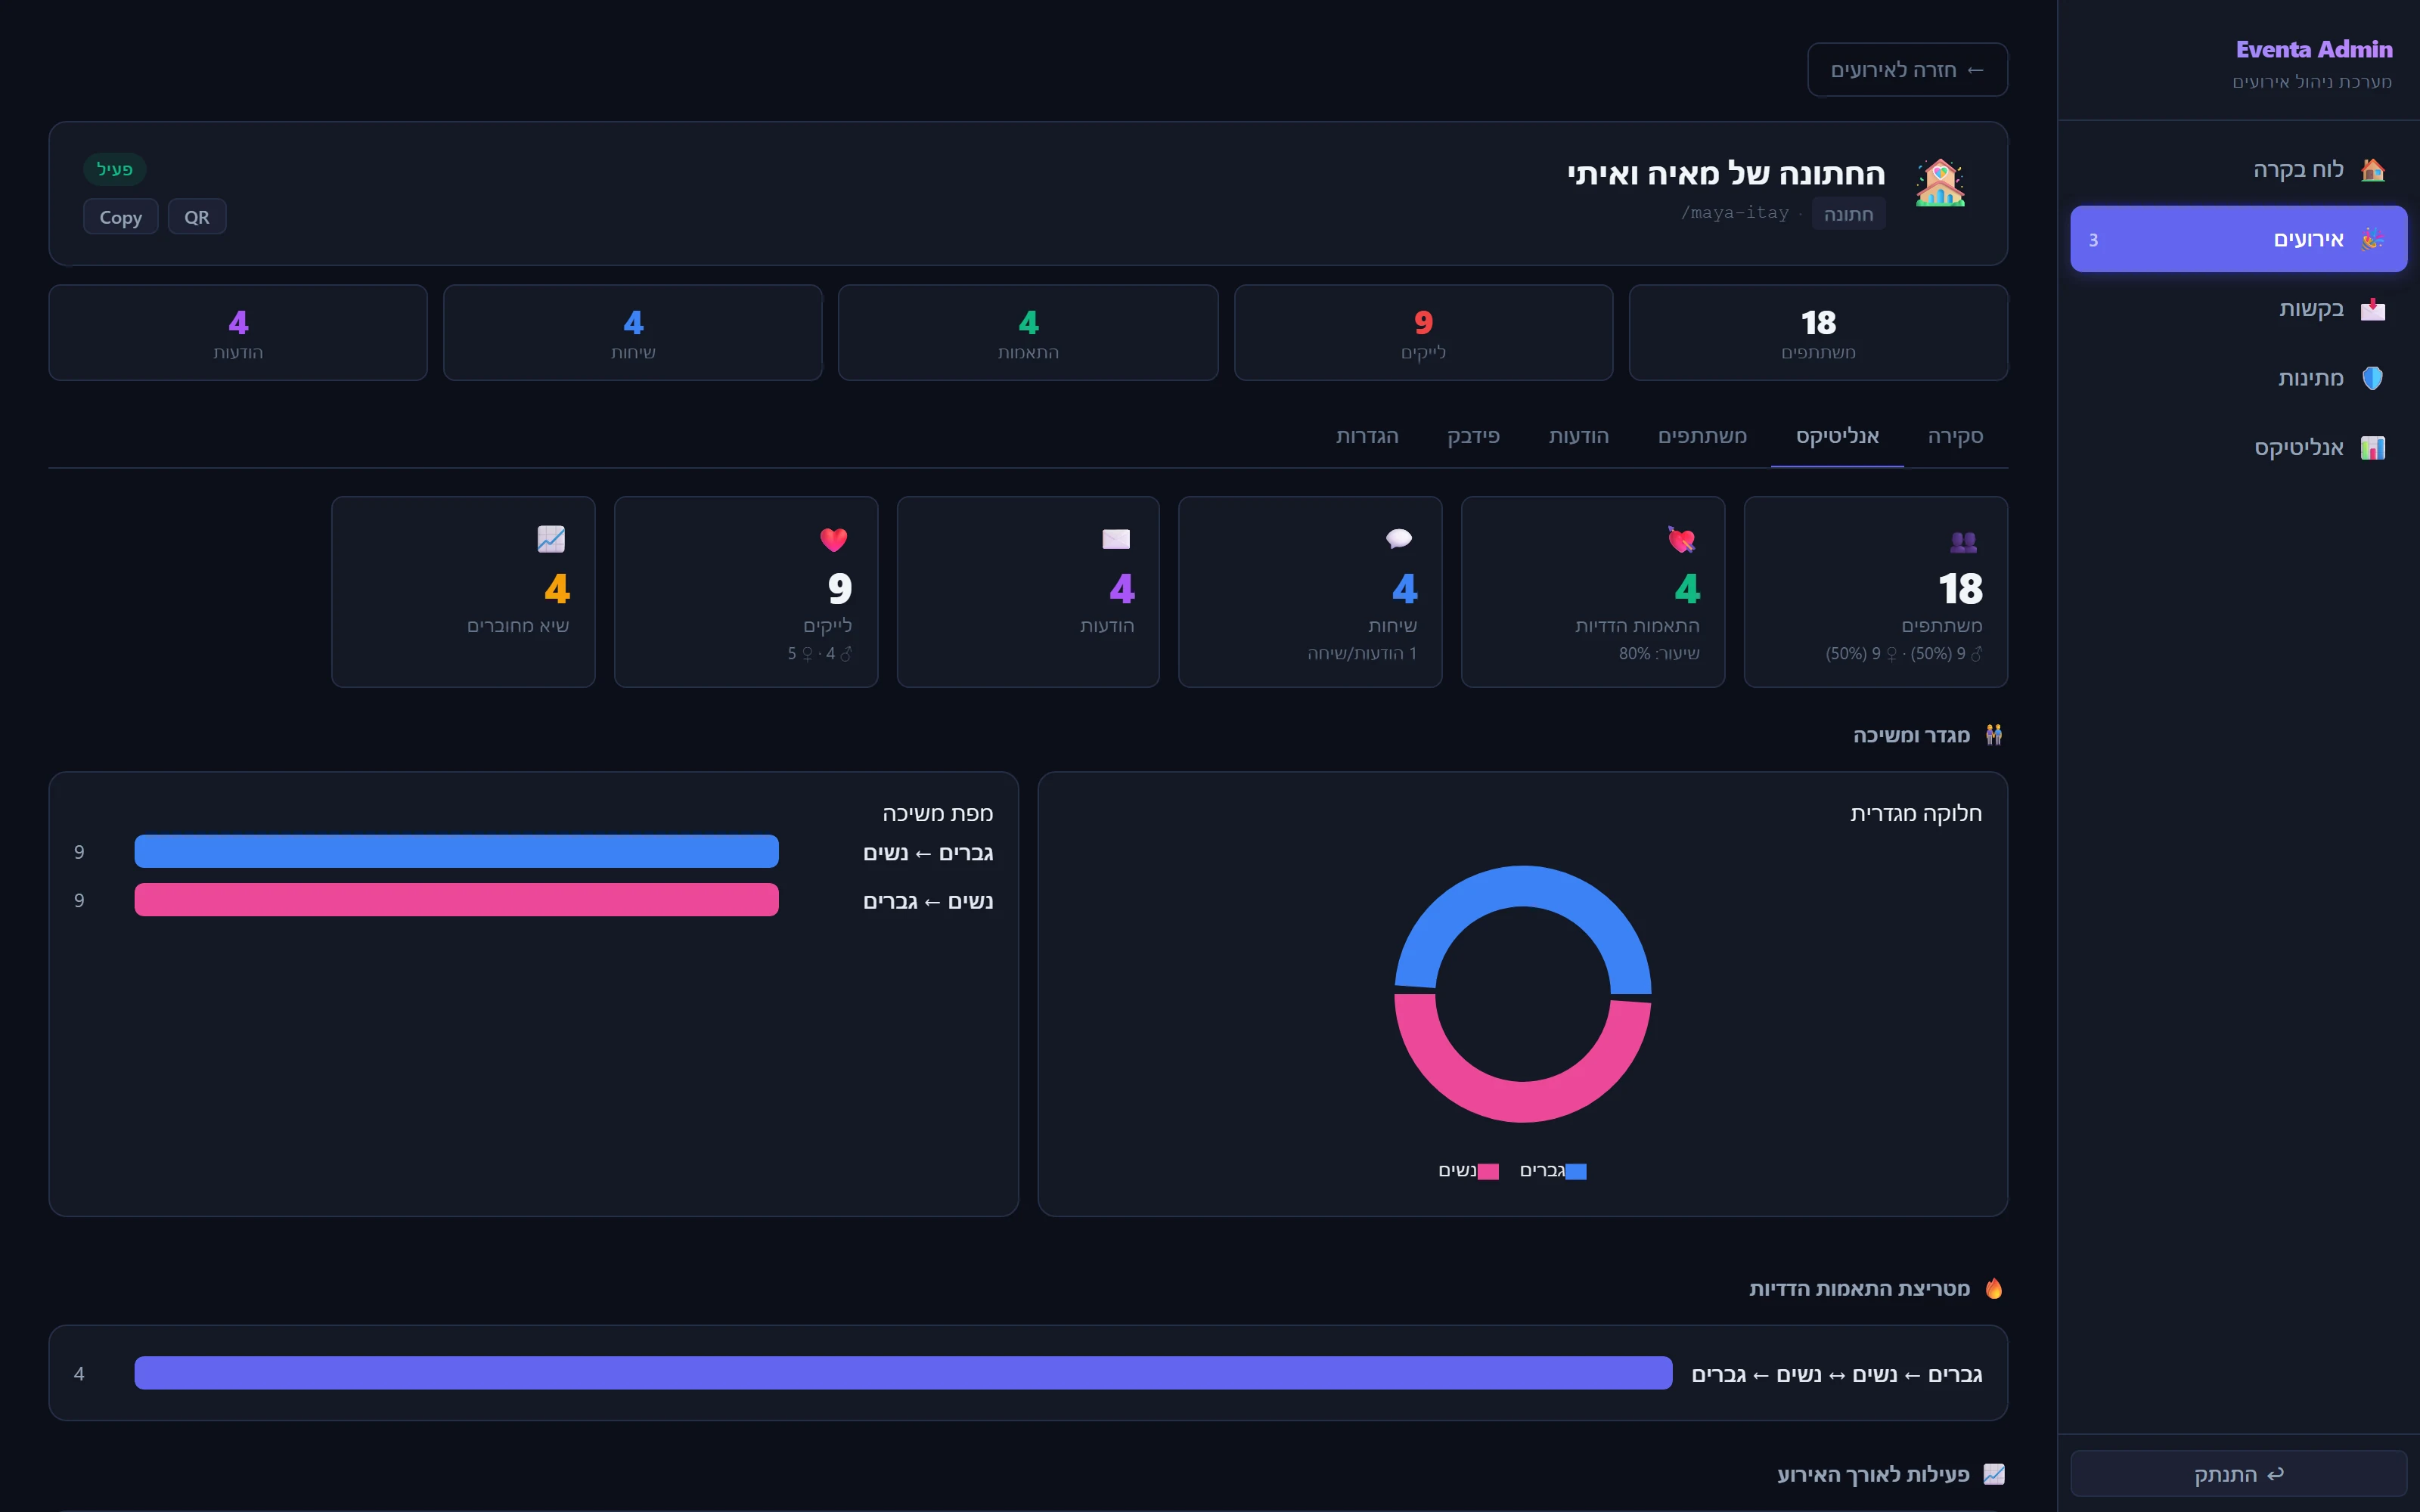Open the הודעות tab
The image size is (2420, 1512).
[1578, 436]
